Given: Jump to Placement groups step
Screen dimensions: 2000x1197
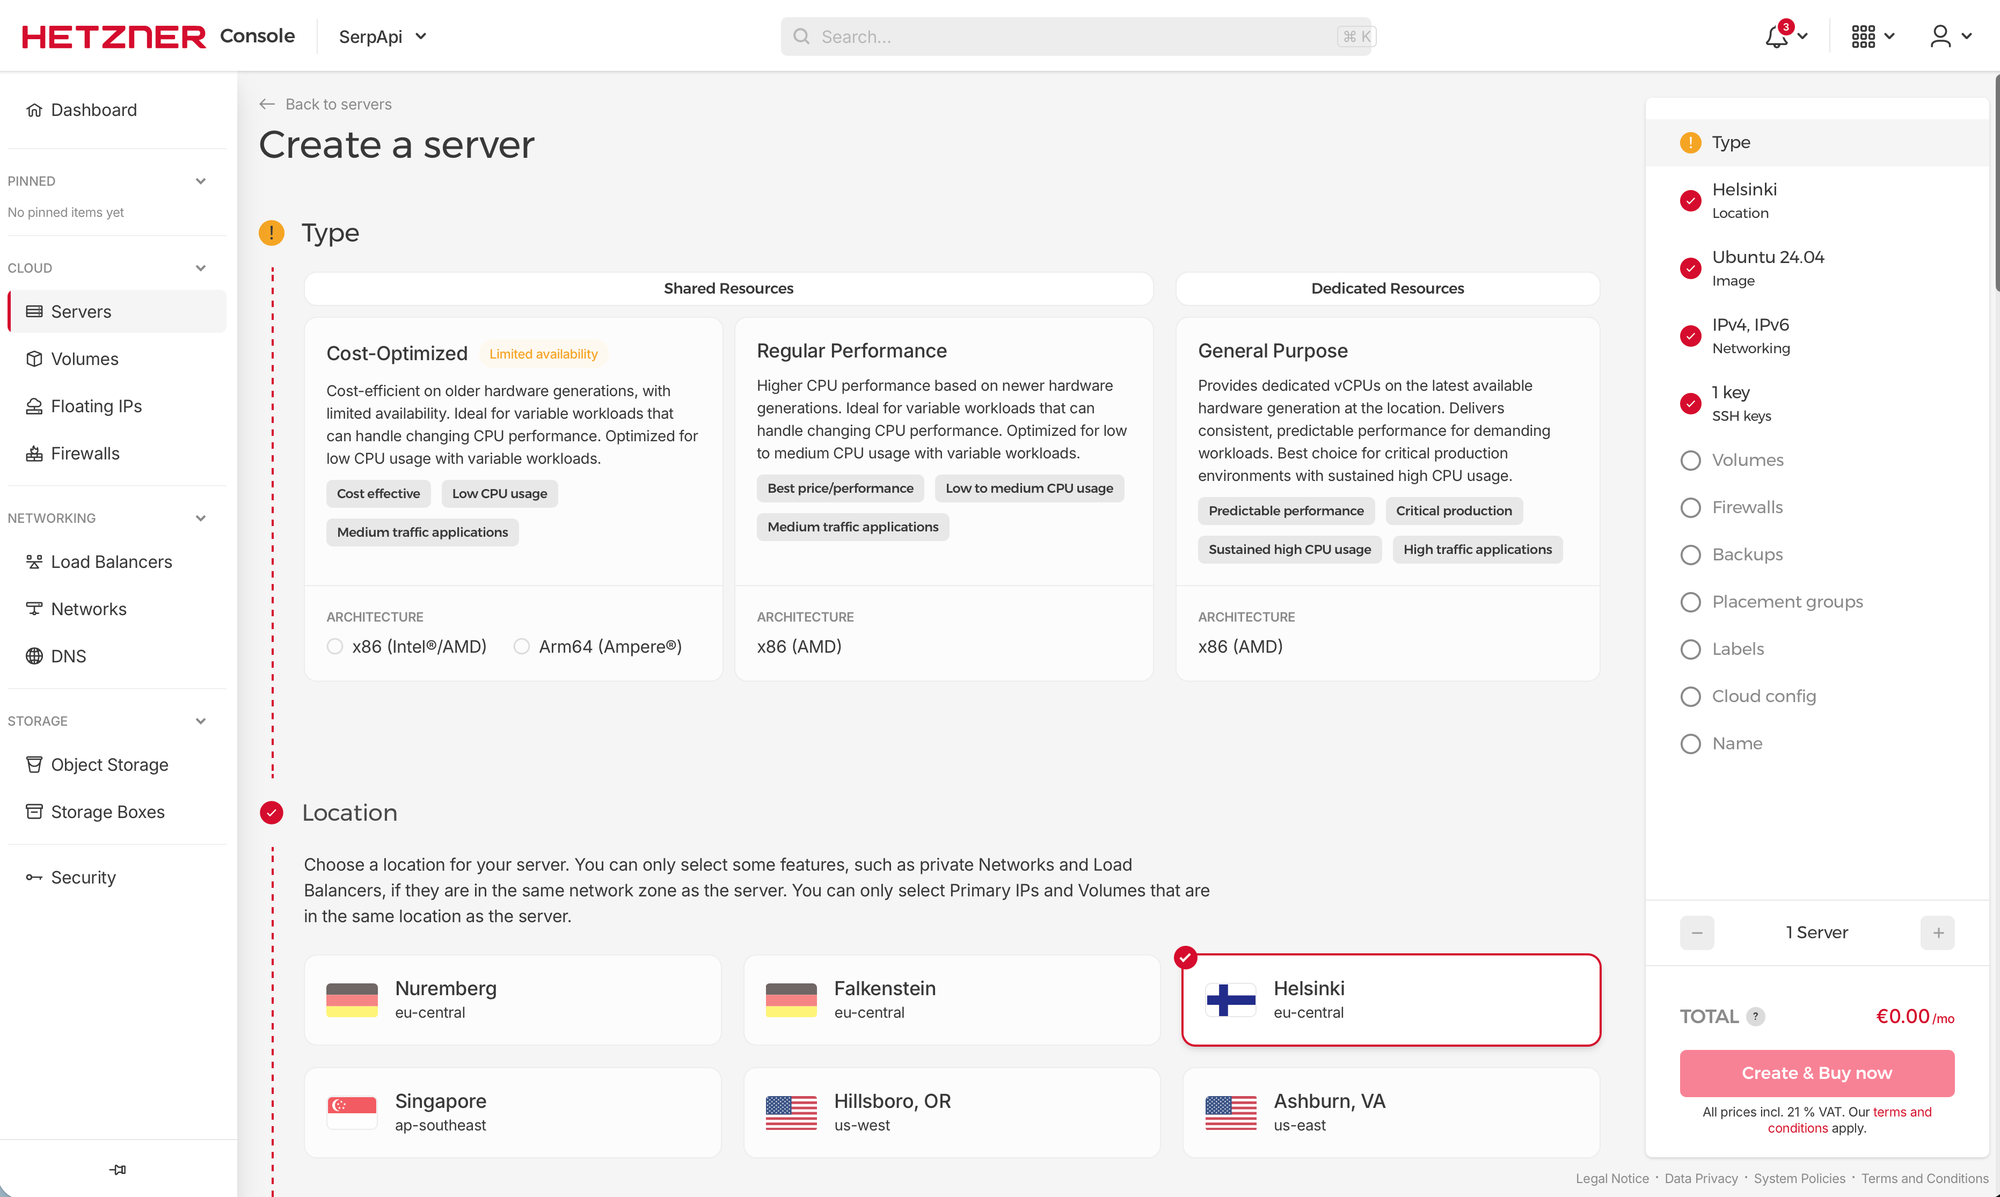Looking at the screenshot, I should (1787, 602).
